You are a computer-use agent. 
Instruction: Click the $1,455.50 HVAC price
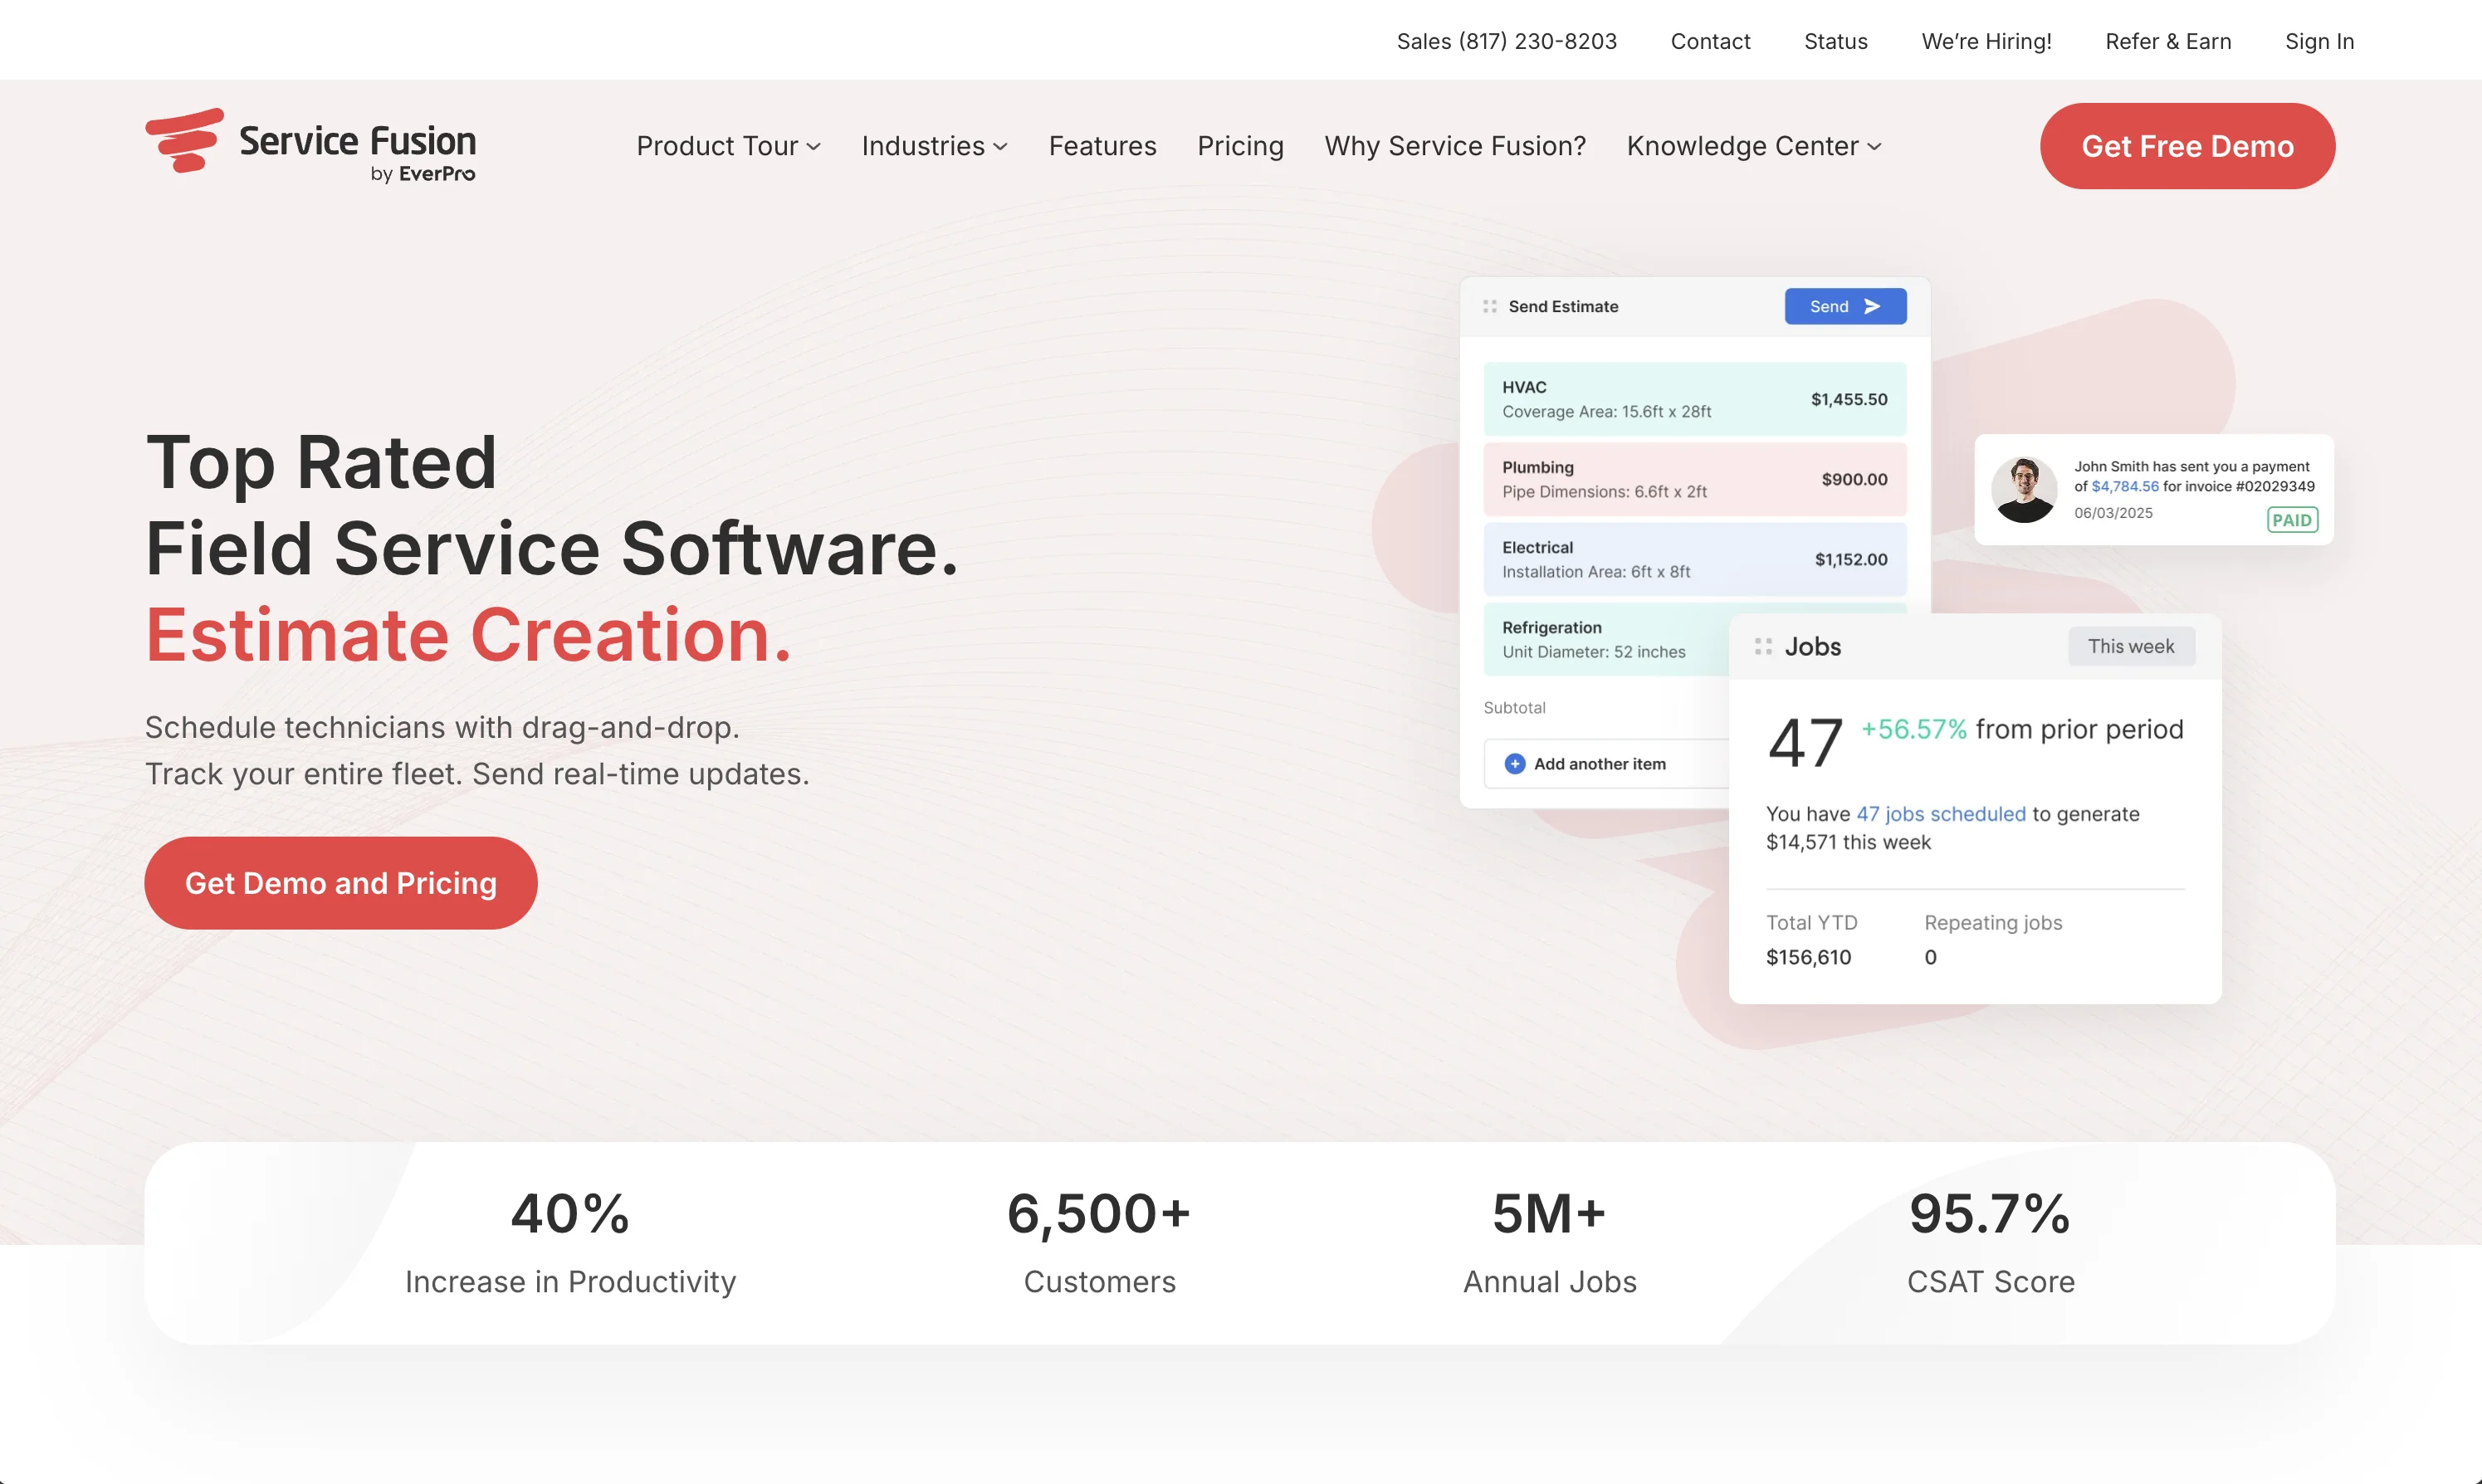(x=1849, y=399)
